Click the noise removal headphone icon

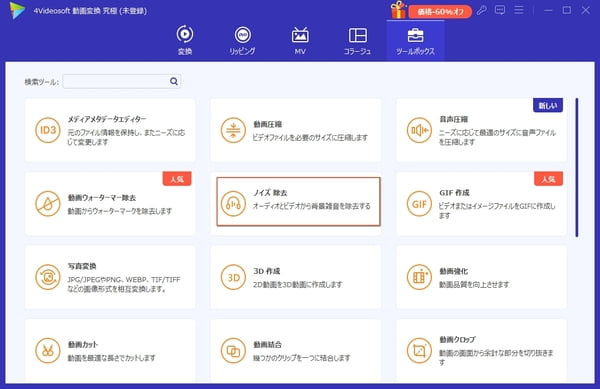(233, 203)
